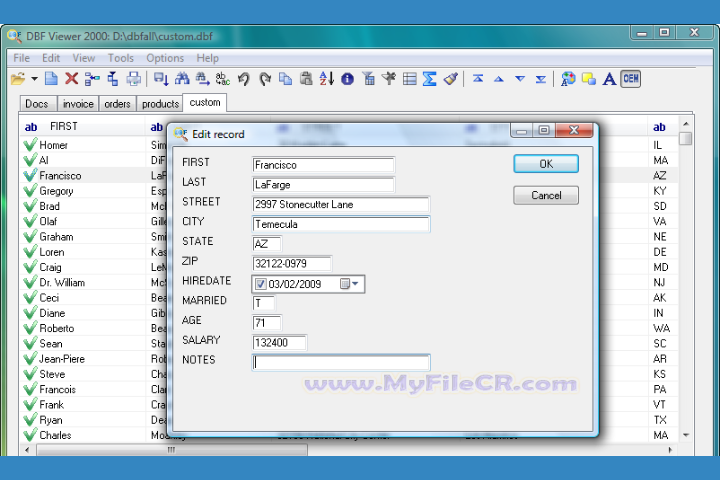The width and height of the screenshot is (720, 480).
Task: Click the font letter A icon
Action: [x=609, y=79]
